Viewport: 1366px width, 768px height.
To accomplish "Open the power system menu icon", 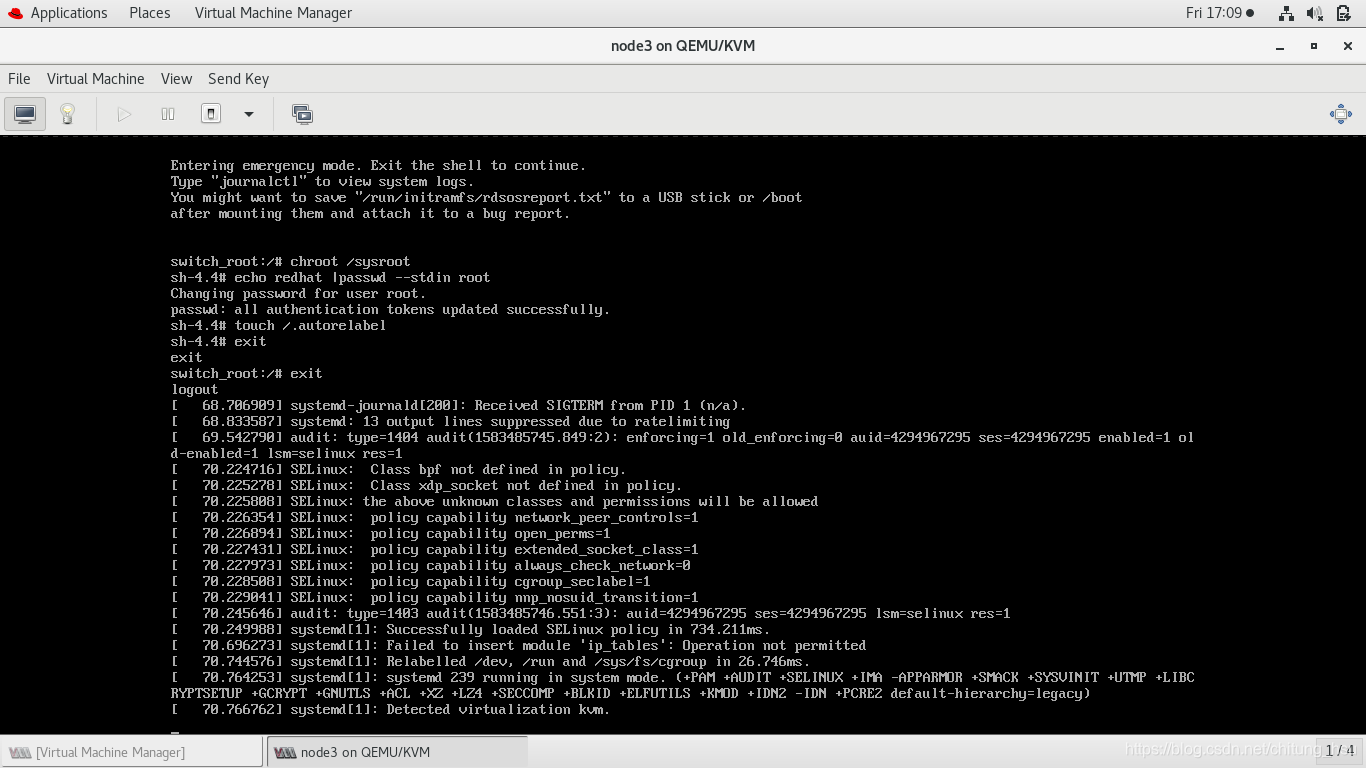I will pos(1343,13).
